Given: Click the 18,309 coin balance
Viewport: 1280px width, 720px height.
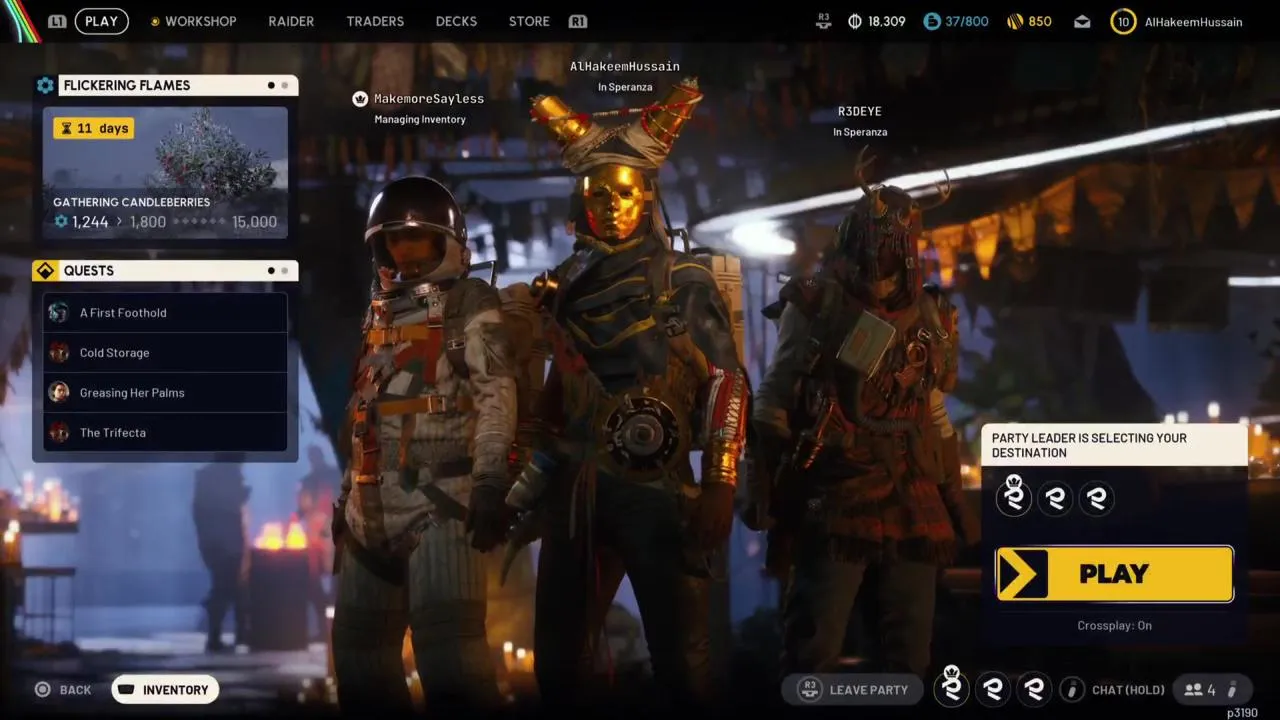Looking at the screenshot, I should point(886,21).
